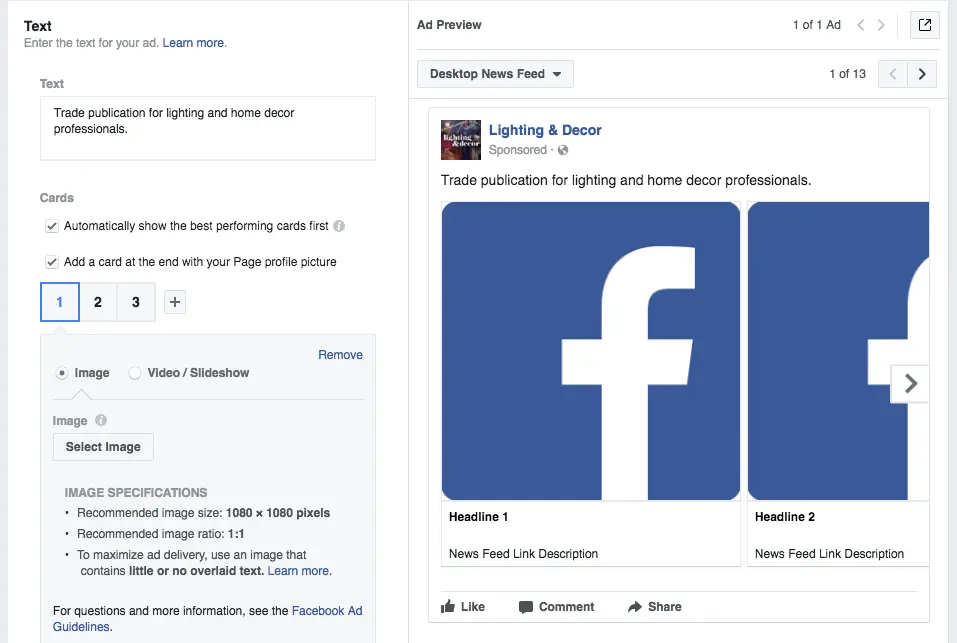Screen dimensions: 957x643
Task: Click the Lighting & Decor profile picture
Action: 461,140
